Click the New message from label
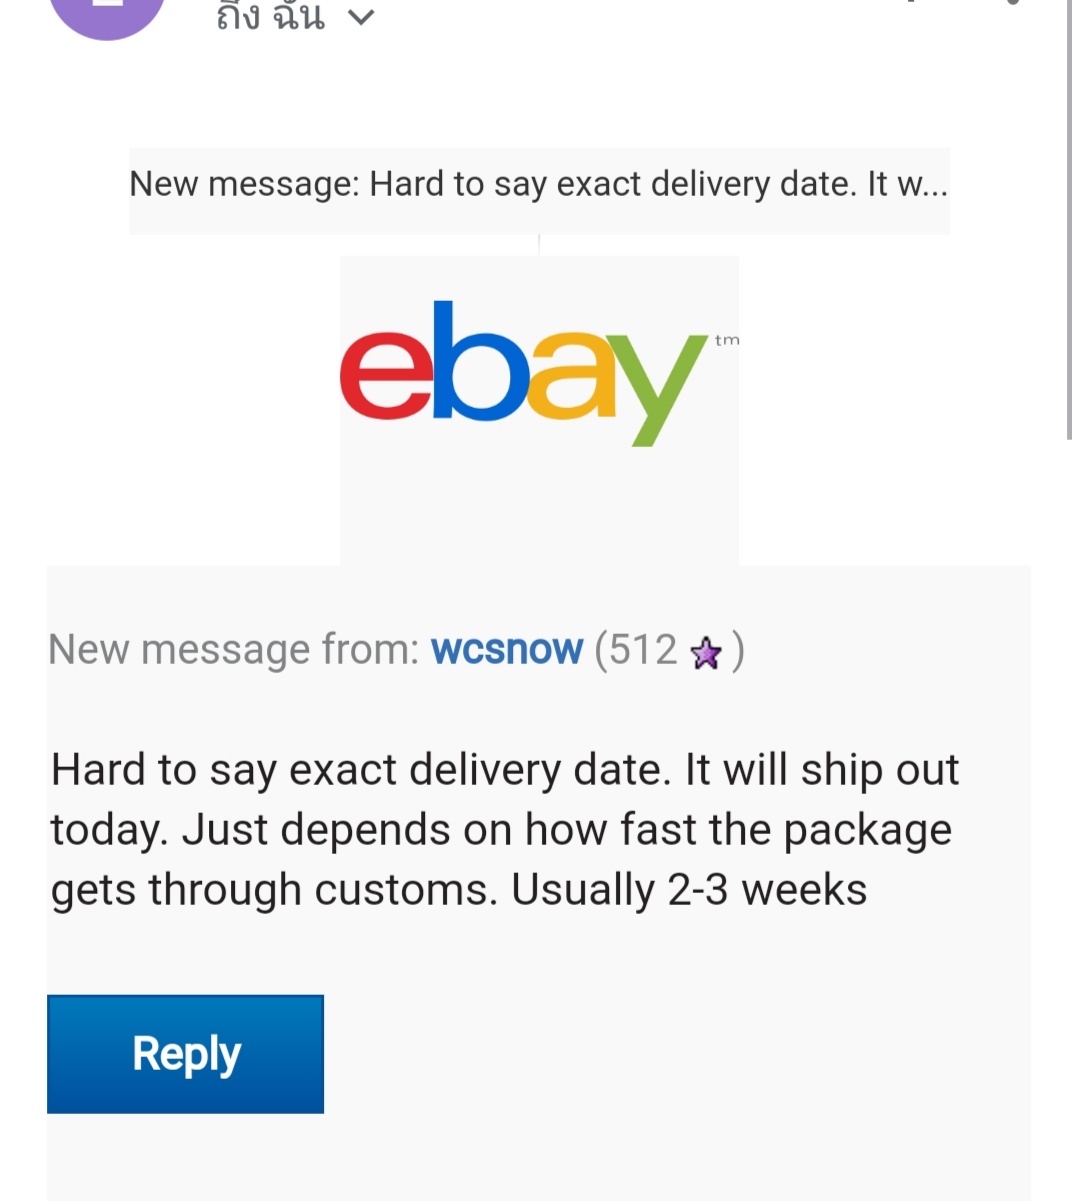Image resolution: width=1072 pixels, height=1201 pixels. [234, 650]
